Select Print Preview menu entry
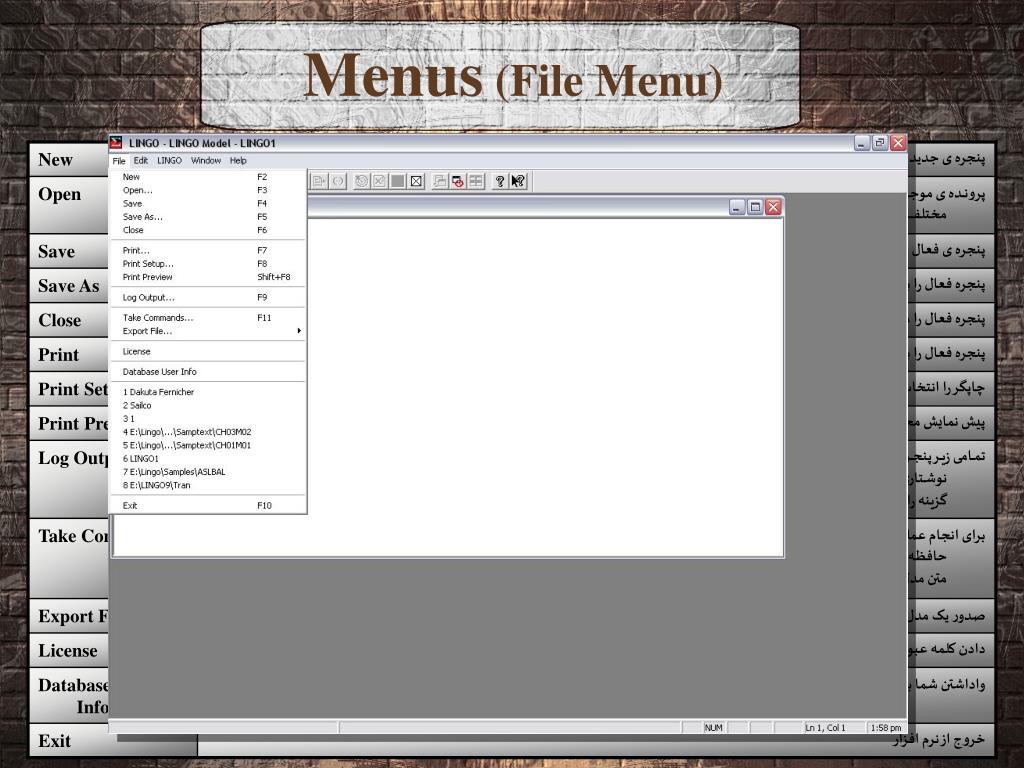Viewport: 1024px width, 768px height. [x=208, y=277]
